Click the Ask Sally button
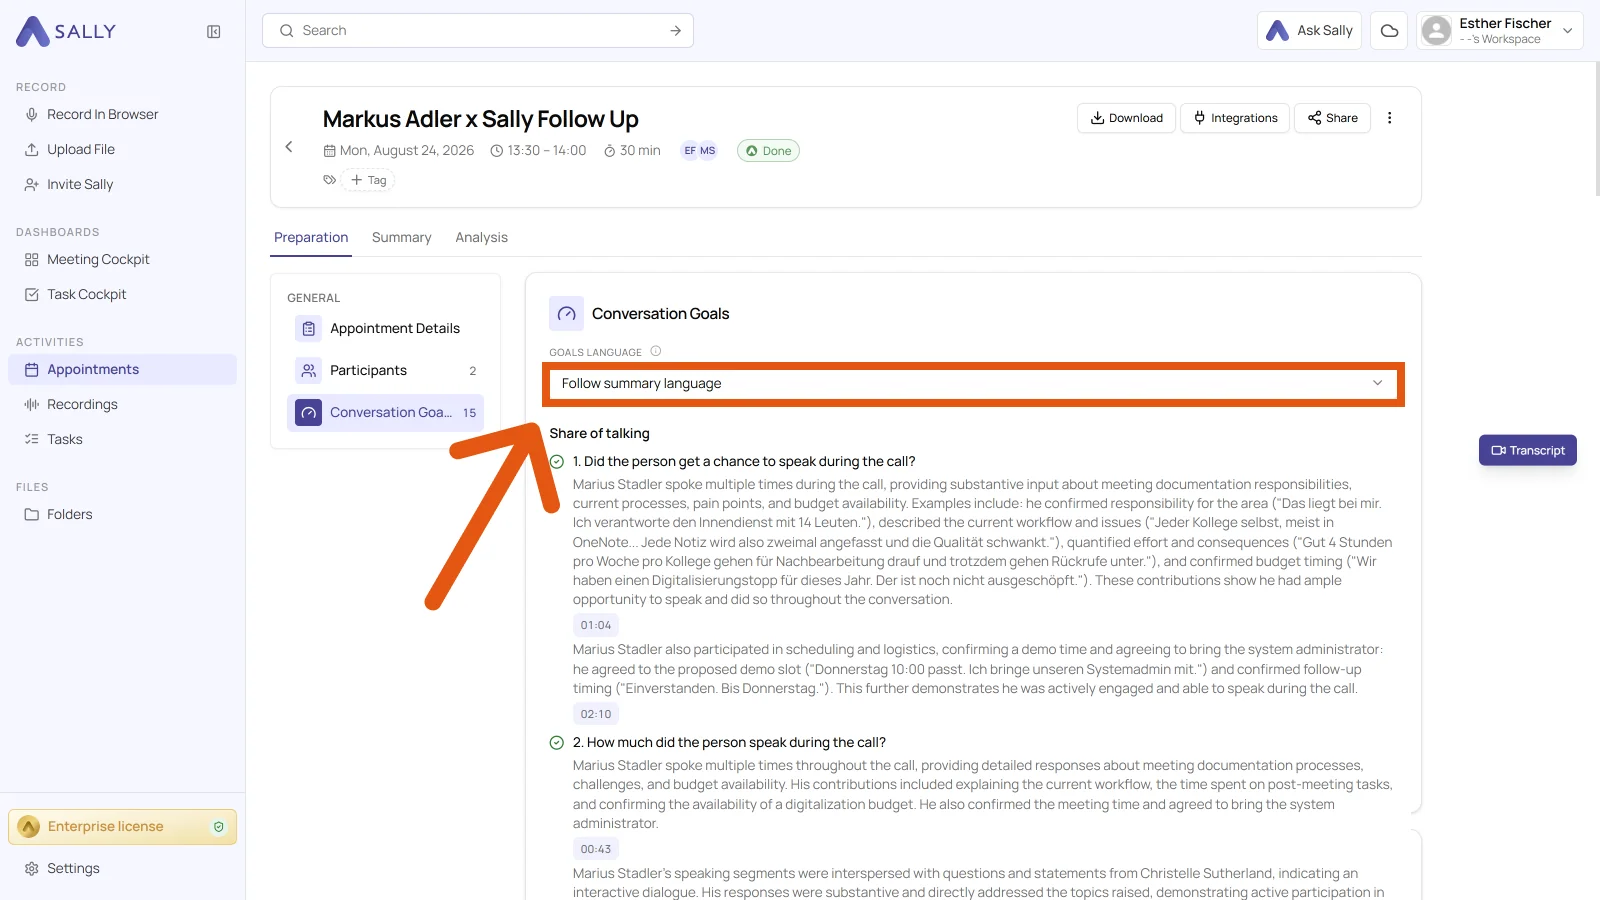The height and width of the screenshot is (900, 1600). 1309,31
